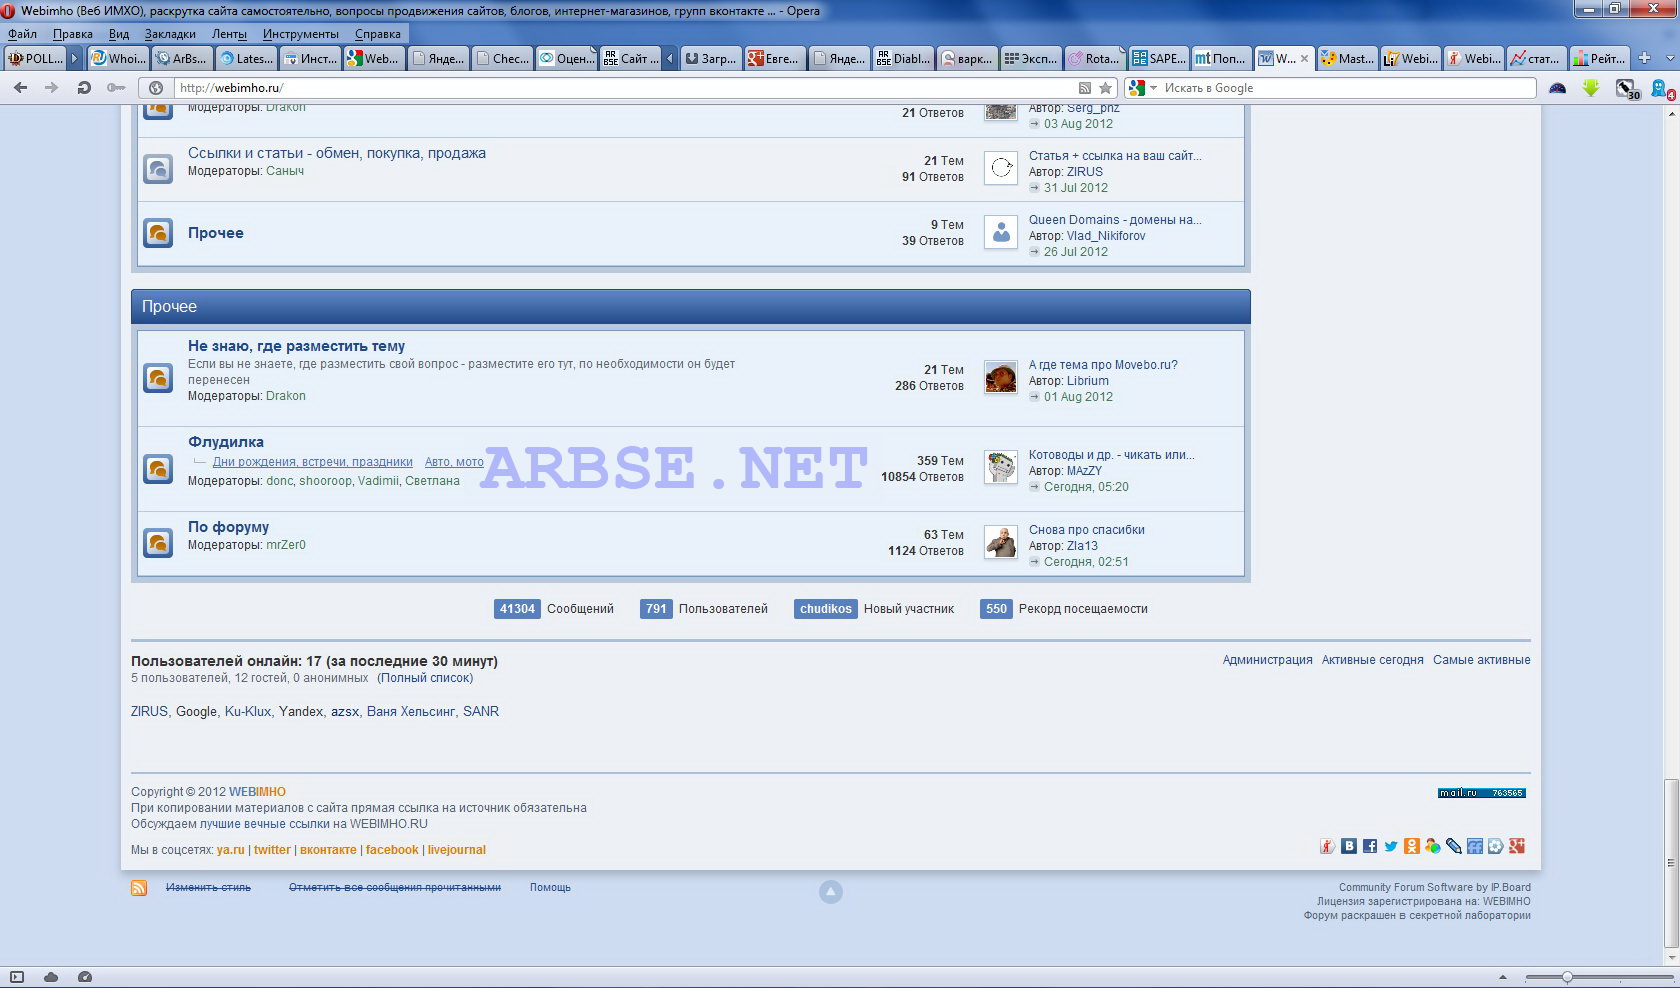Click the green download arrow extension icon
Viewport: 1680px width, 988px height.
click(1591, 88)
